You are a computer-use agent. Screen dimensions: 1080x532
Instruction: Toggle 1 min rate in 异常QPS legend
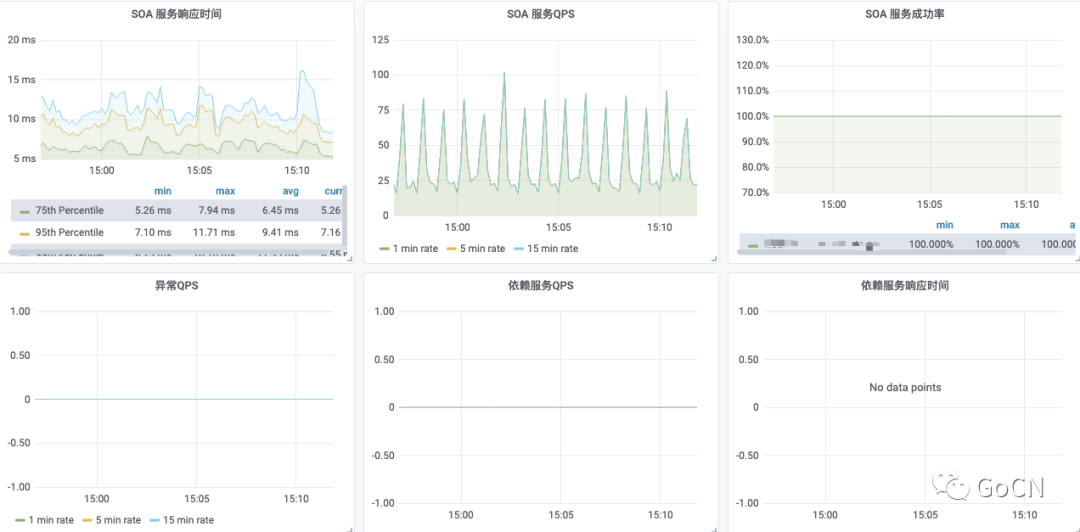[51, 520]
